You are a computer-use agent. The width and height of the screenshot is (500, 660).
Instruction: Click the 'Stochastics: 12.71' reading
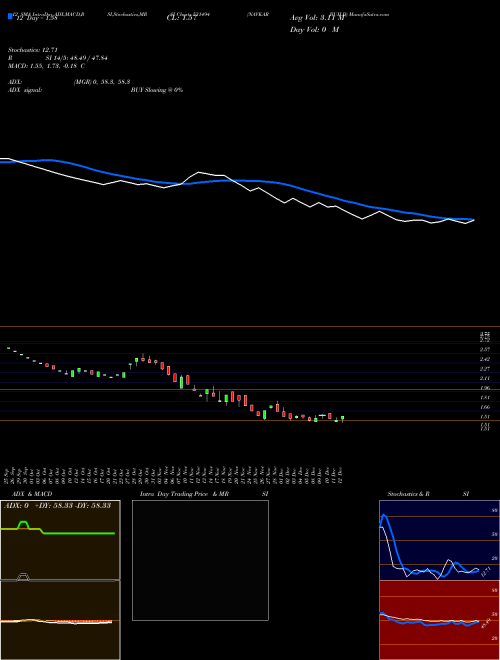point(32,50)
